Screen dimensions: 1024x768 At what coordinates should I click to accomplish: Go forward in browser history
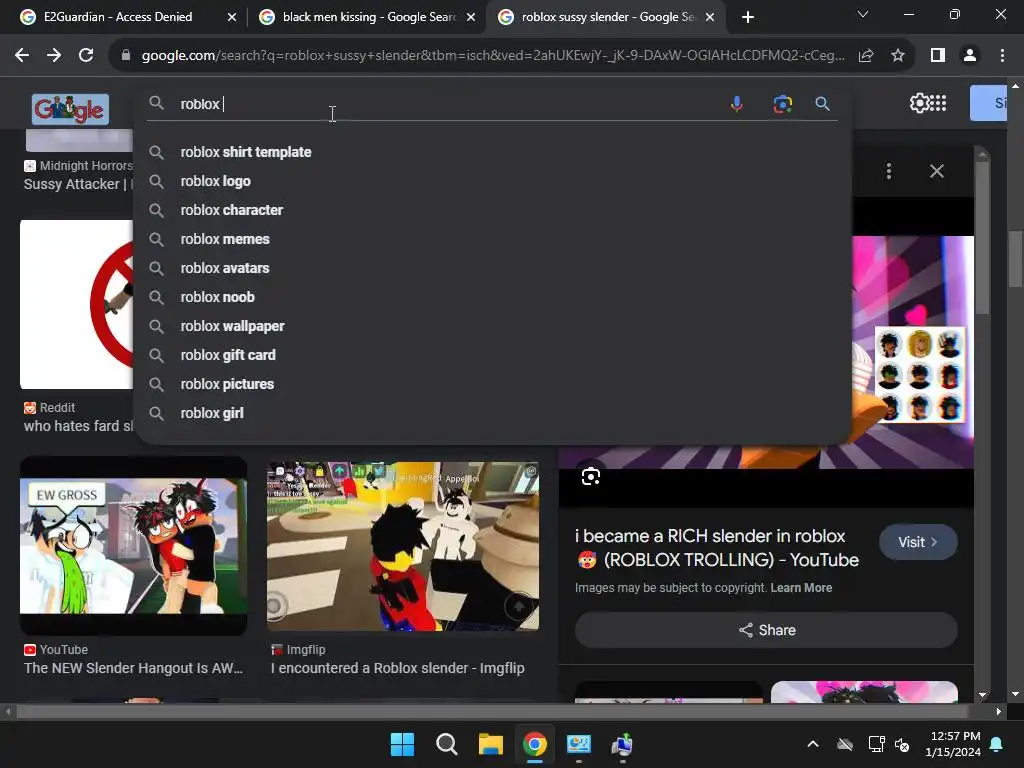coord(54,56)
